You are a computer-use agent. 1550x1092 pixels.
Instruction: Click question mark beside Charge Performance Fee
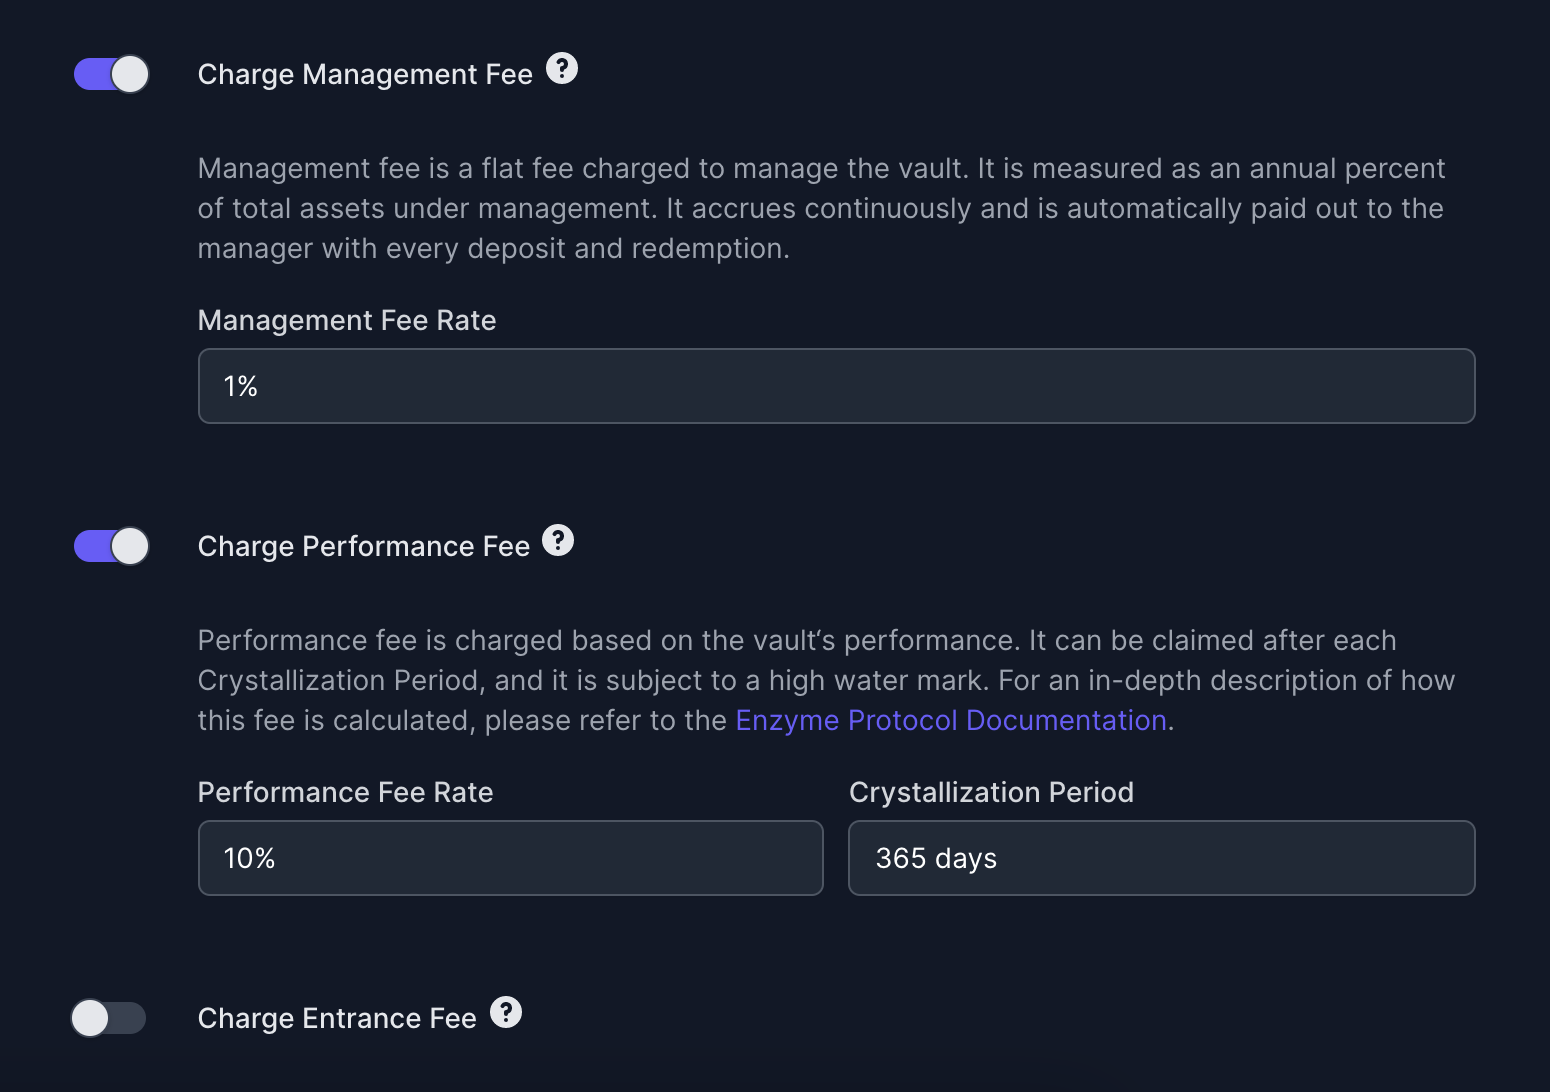click(x=558, y=541)
